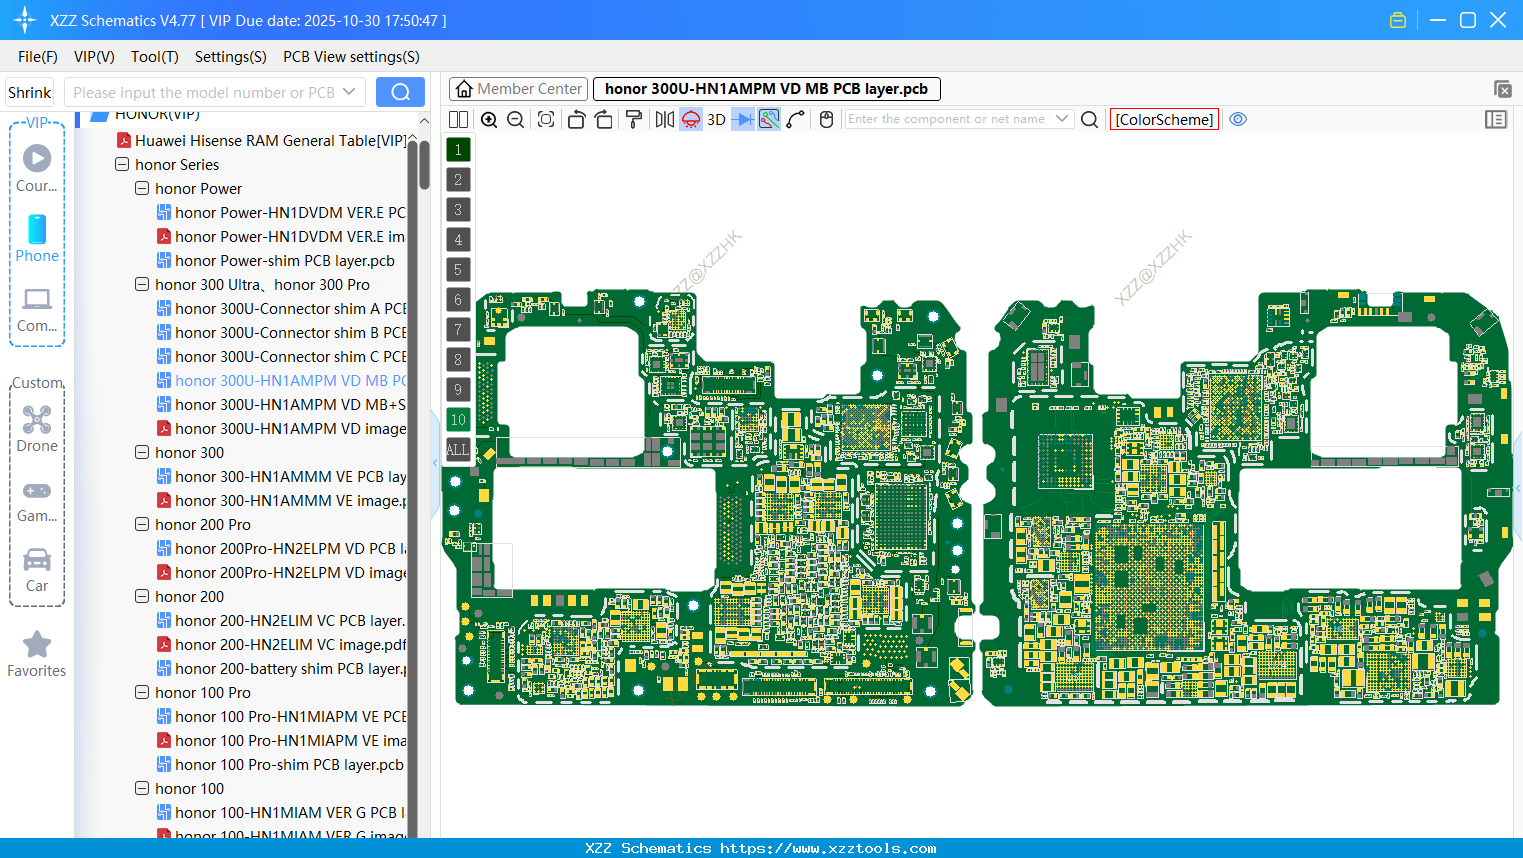Screen dimensions: 1523x858
Task: Open the File(F) menu
Action: [38, 57]
